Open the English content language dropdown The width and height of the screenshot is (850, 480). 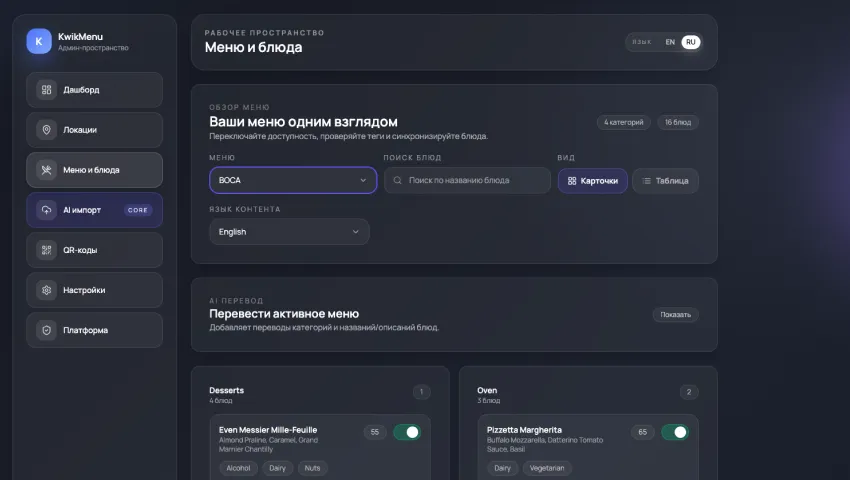click(x=289, y=232)
